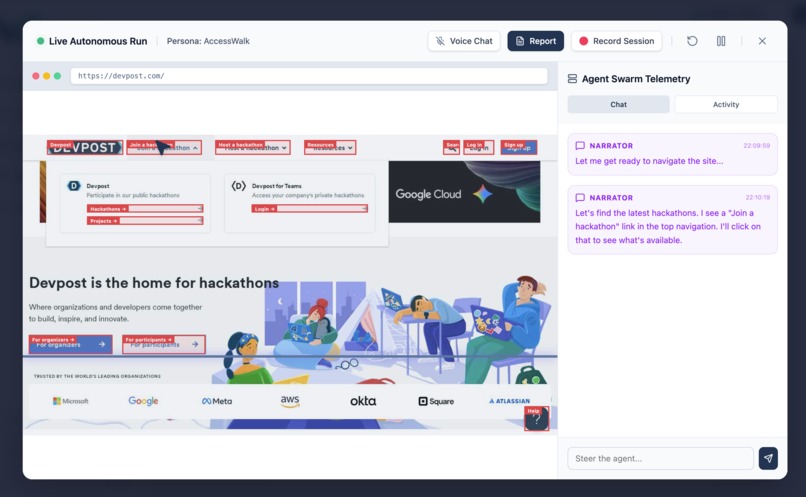The image size is (806, 497).
Task: Click the green browser window dot
Action: click(x=57, y=76)
